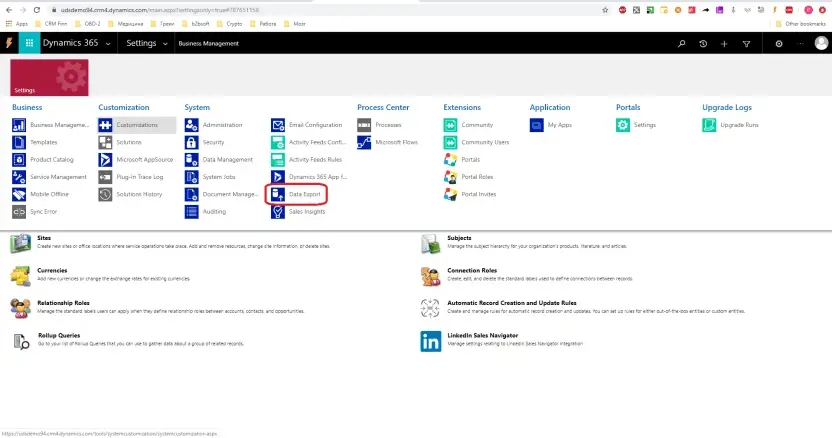Expand the Dynamics 365 dropdown chevron
Viewport: 832px width, 438px height.
[108, 44]
